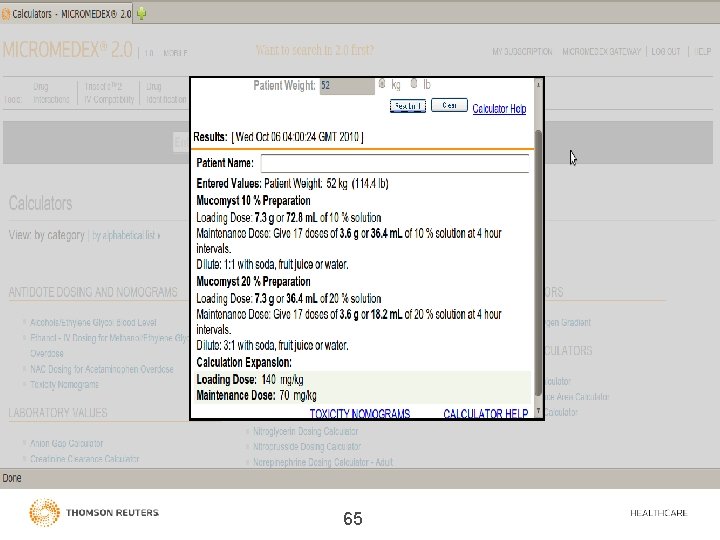Image resolution: width=720 pixels, height=540 pixels.
Task: Open Trissel's IV Compatibility tool
Action: pyautogui.click(x=109, y=93)
